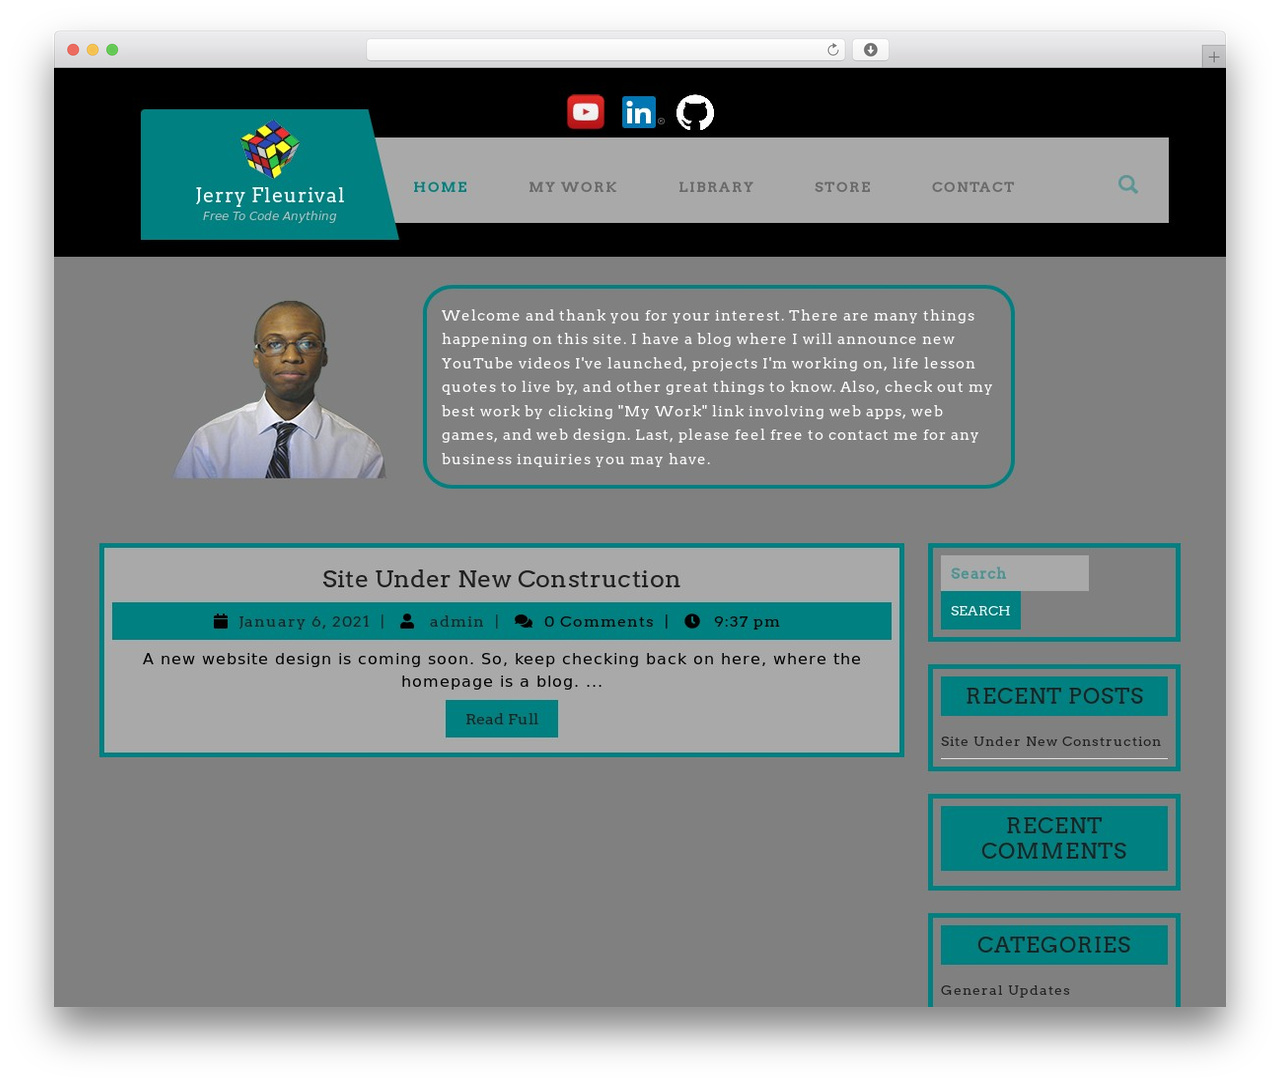Screen dimensions: 1280x1084
Task: Click the 0 Comments link
Action: [x=599, y=621]
